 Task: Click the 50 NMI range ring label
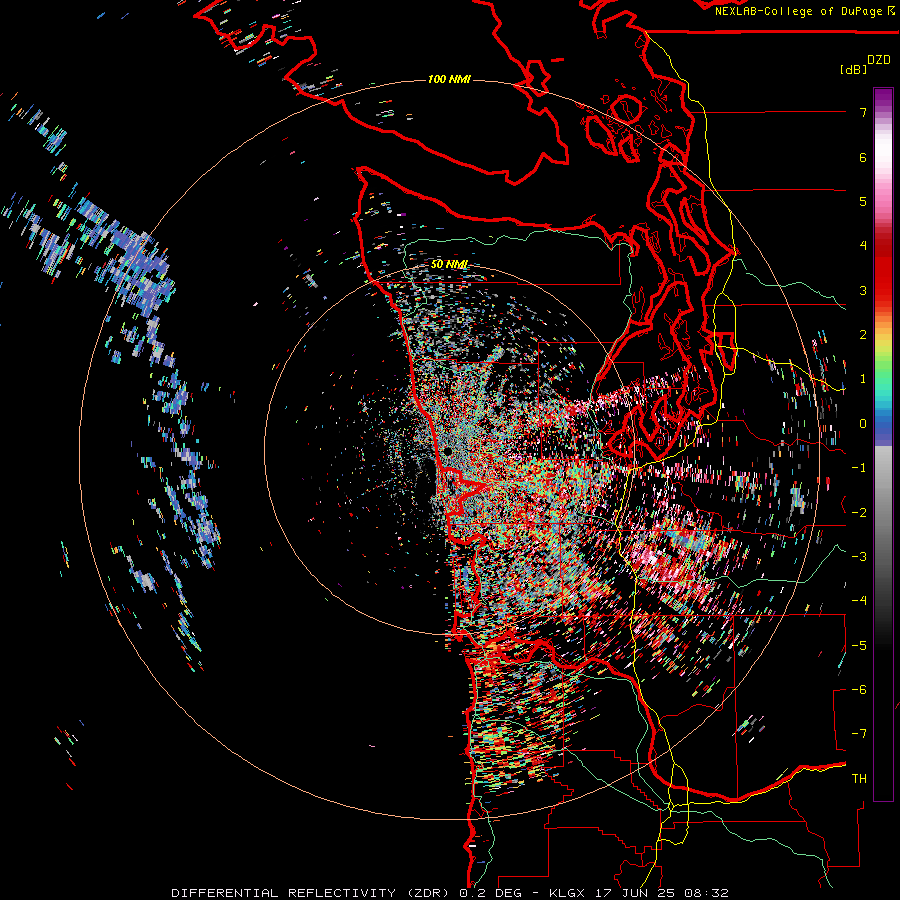pyautogui.click(x=449, y=264)
